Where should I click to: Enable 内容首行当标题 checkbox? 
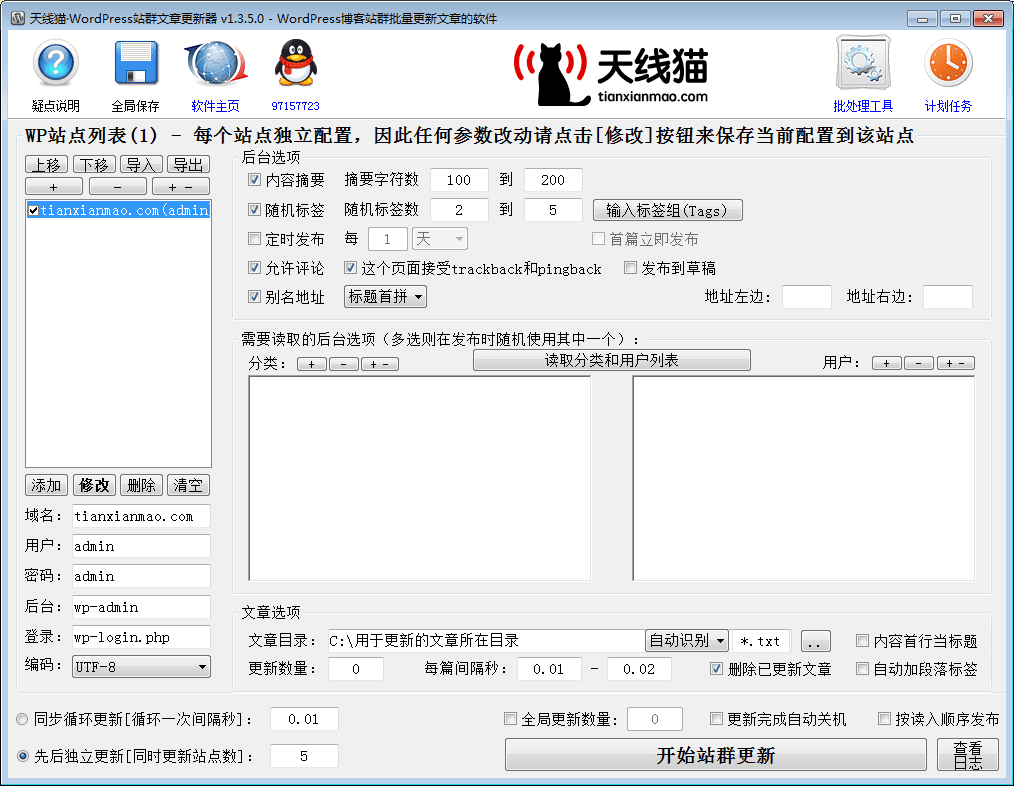click(862, 640)
